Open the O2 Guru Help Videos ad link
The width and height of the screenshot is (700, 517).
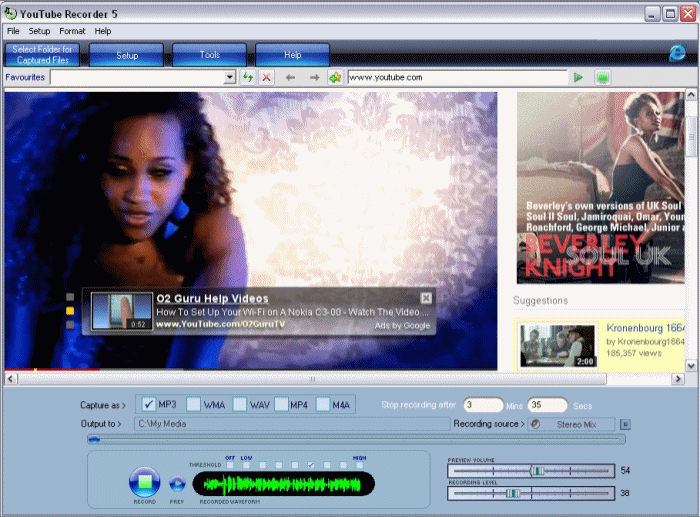click(x=212, y=298)
